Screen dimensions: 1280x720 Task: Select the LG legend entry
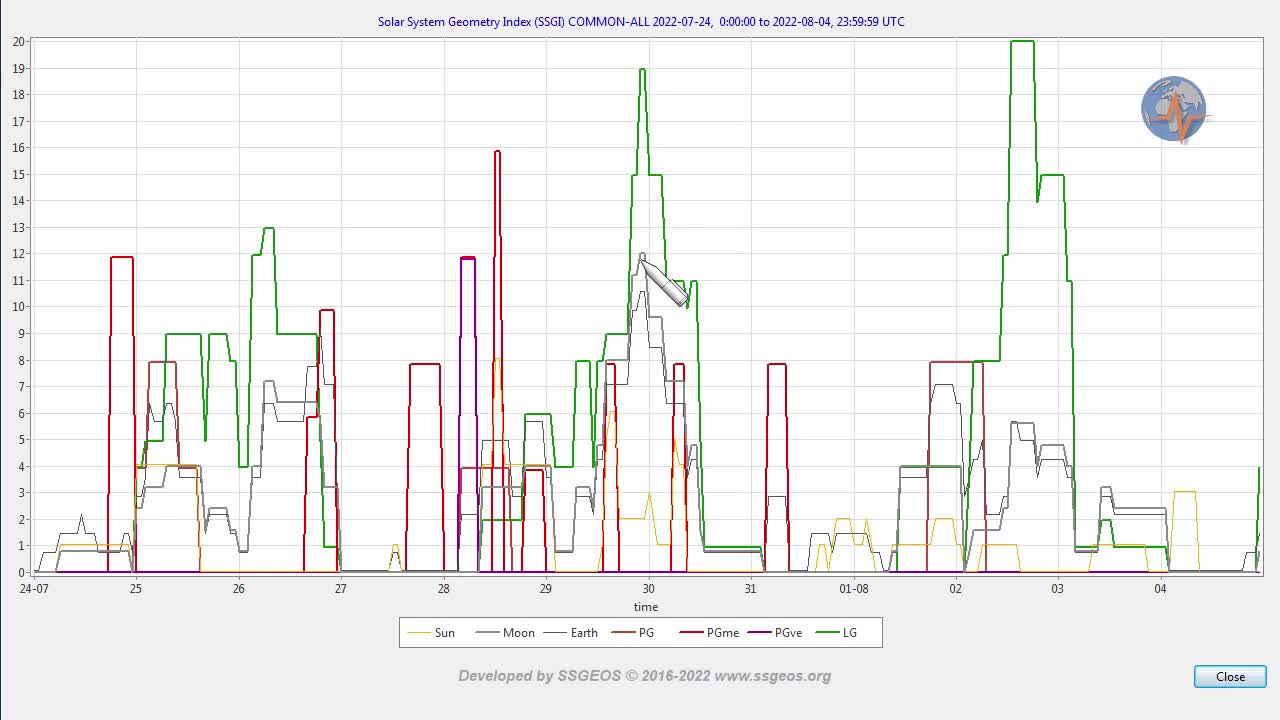click(836, 632)
